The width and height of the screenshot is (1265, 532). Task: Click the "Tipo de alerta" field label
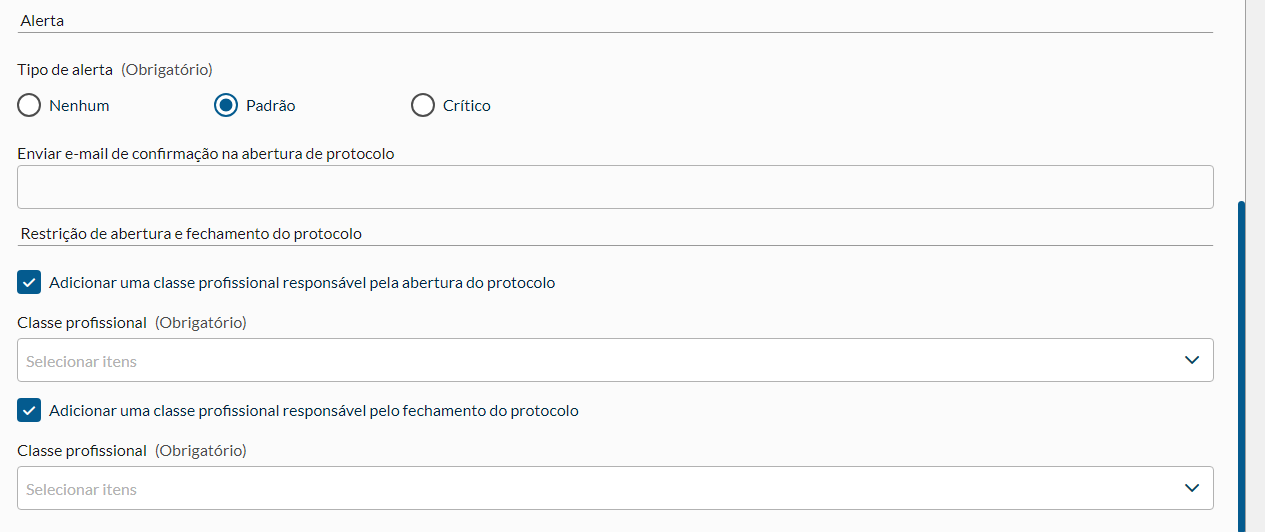tap(65, 70)
